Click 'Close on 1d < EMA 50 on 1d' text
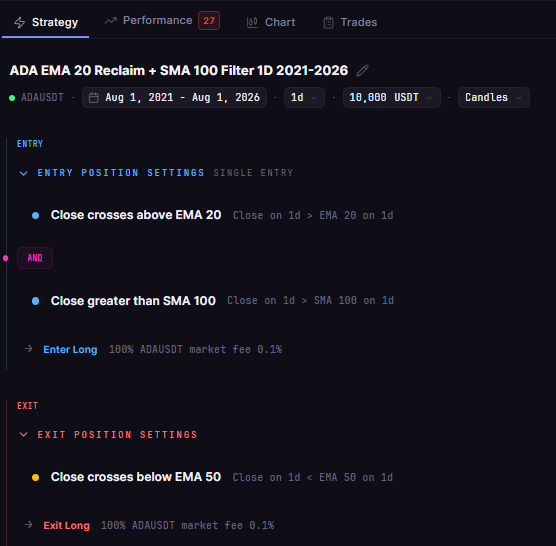This screenshot has width=556, height=546. pyautogui.click(x=312, y=478)
